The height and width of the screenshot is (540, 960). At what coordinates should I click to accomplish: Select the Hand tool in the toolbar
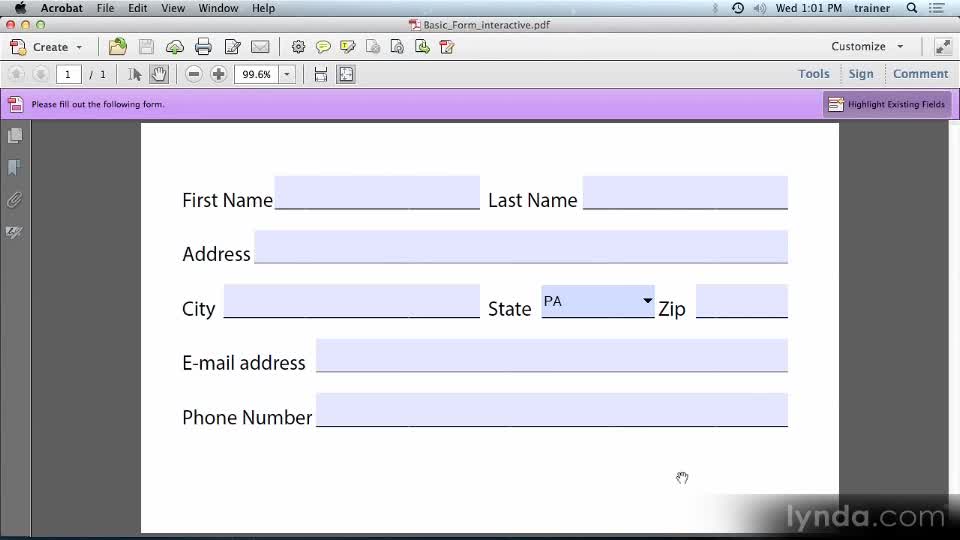(x=159, y=74)
